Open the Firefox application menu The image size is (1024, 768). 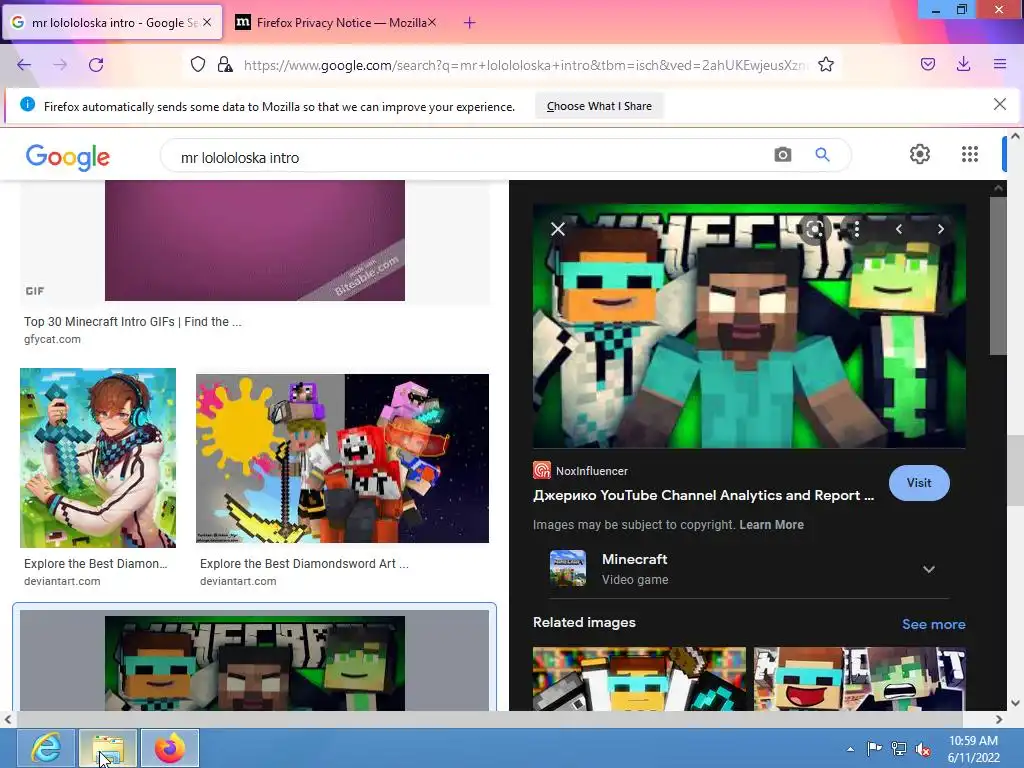(1000, 64)
